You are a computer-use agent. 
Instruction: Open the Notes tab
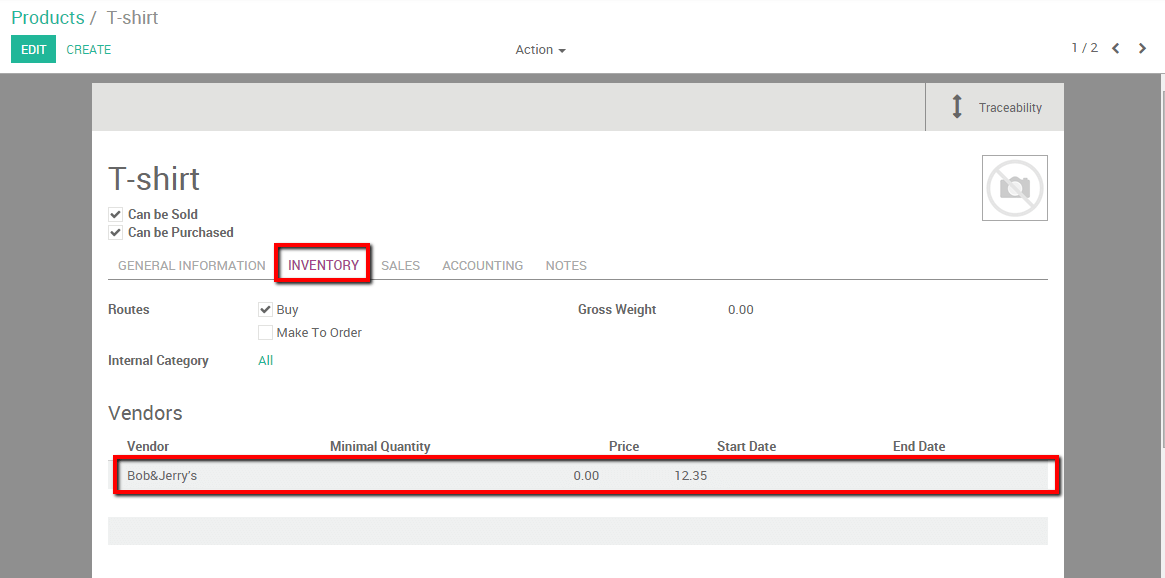[x=566, y=265]
